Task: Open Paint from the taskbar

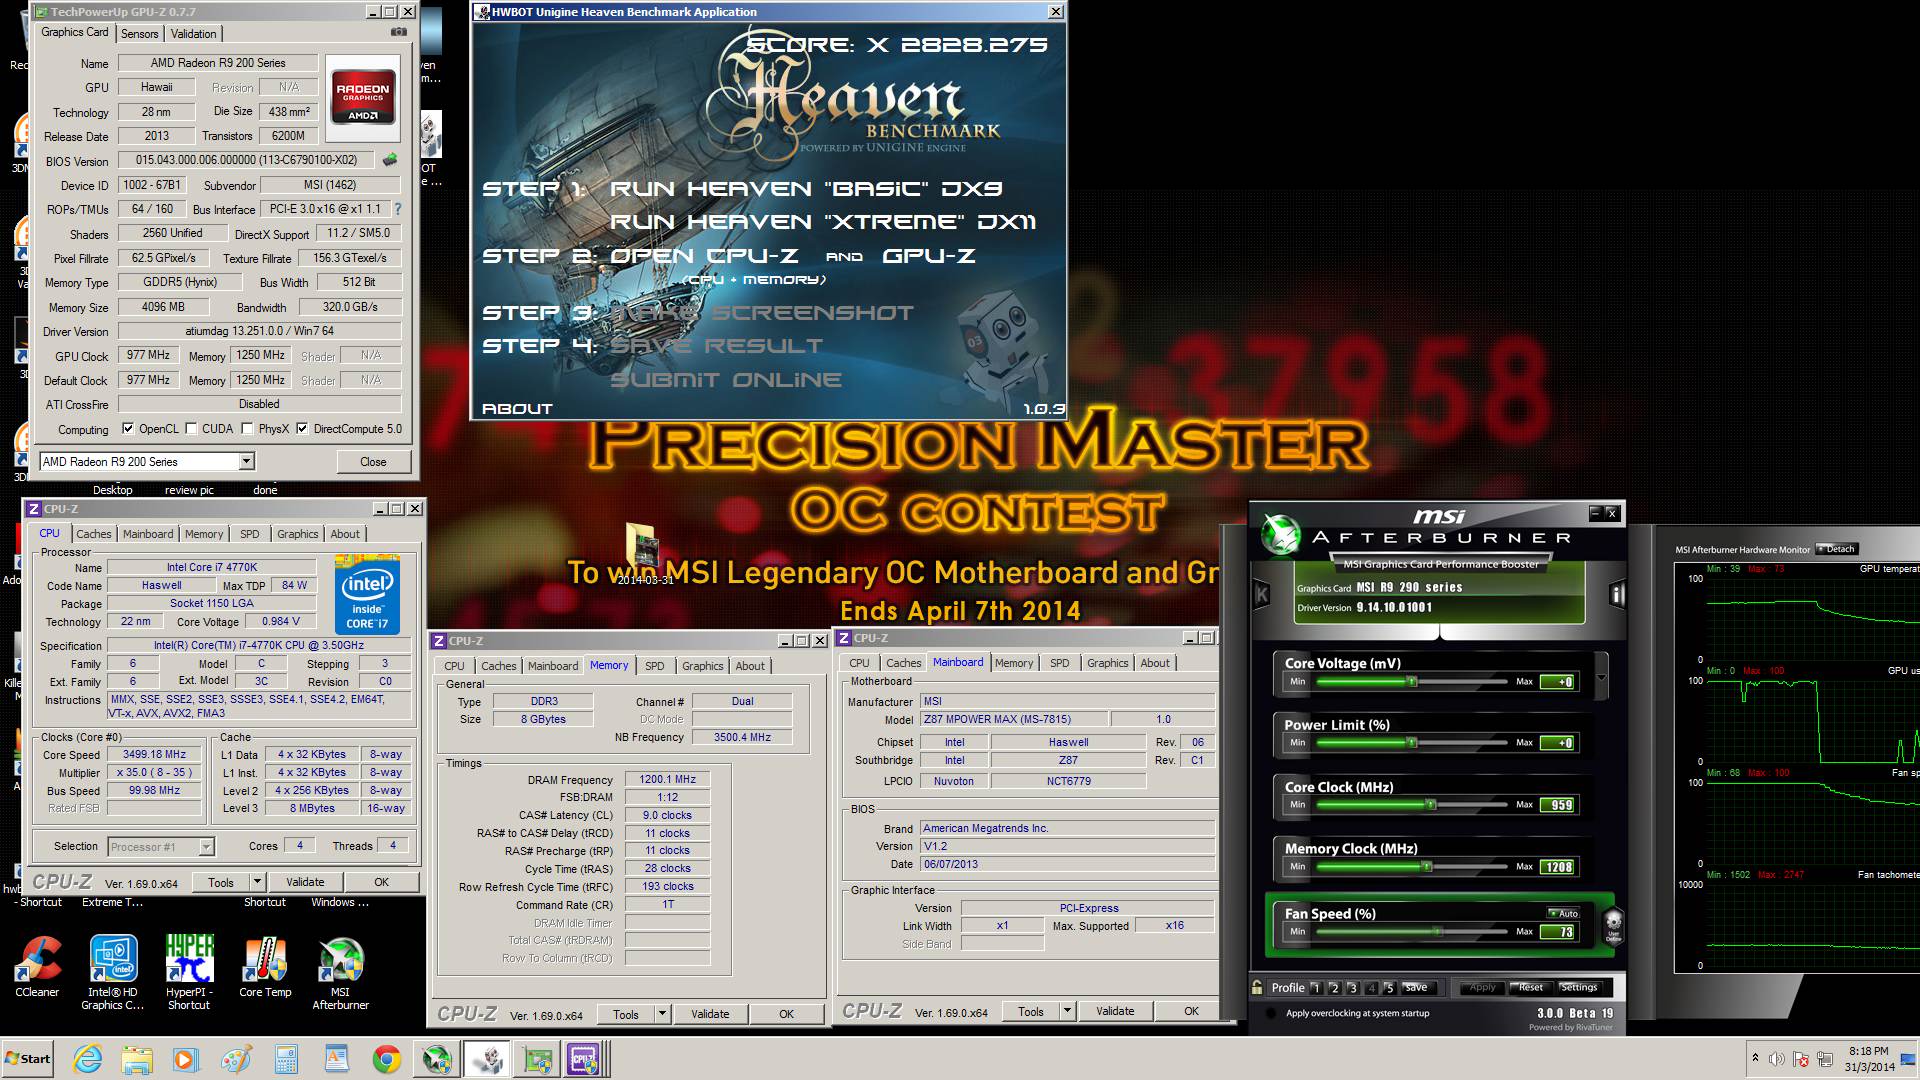Action: (236, 1059)
